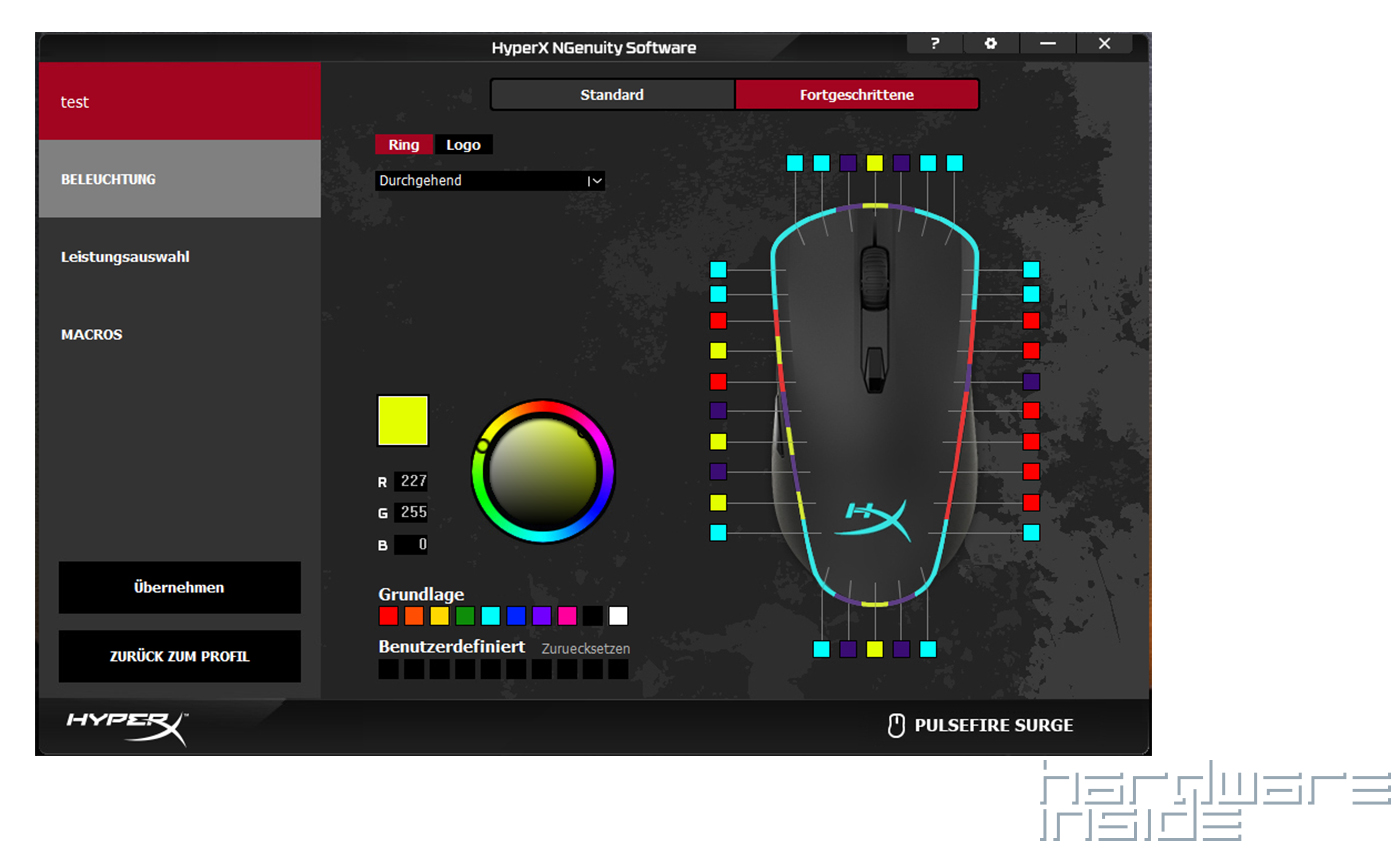Image resolution: width=1400 pixels, height=850 pixels.
Task: Open settings via the gear icon
Action: (x=990, y=43)
